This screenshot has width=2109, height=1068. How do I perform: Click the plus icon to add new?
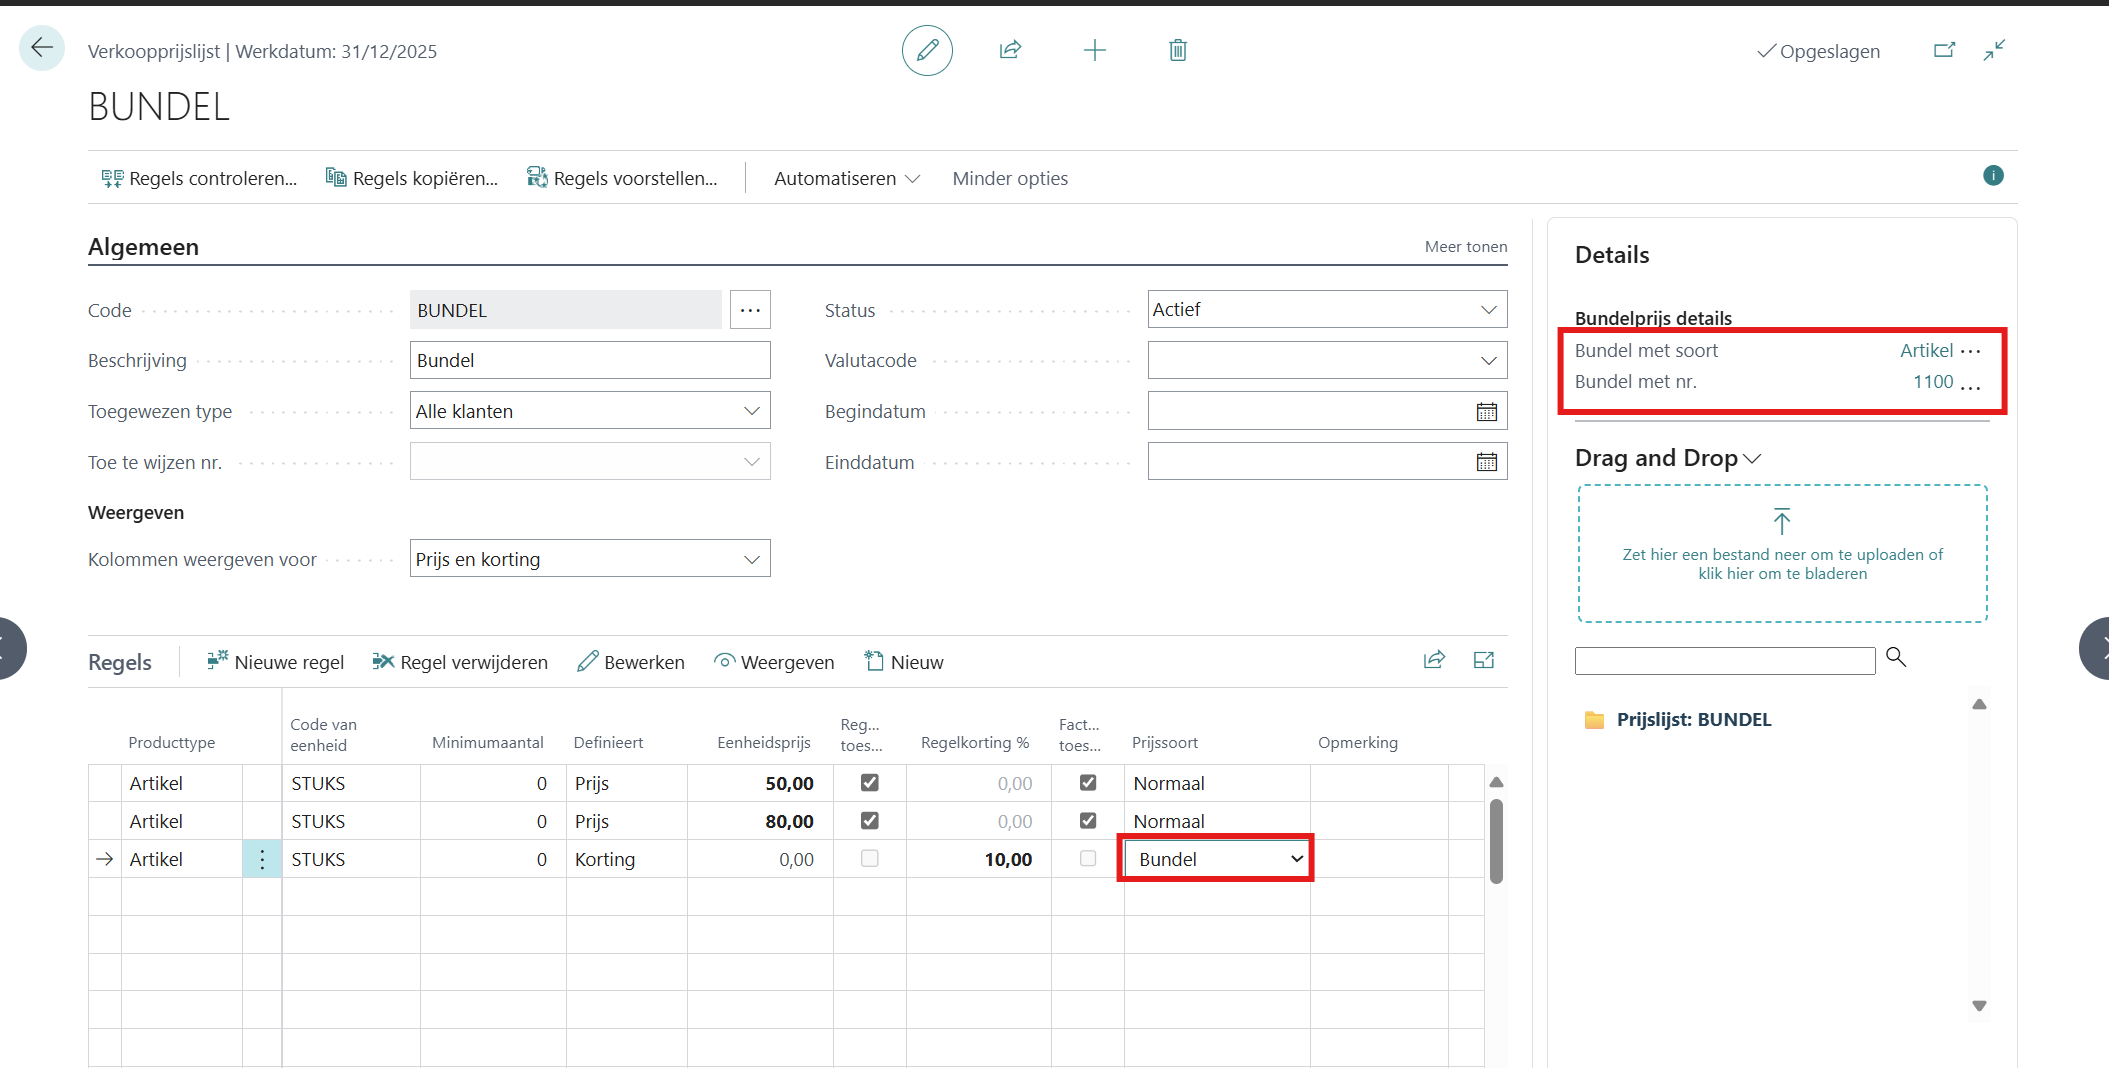[x=1094, y=50]
